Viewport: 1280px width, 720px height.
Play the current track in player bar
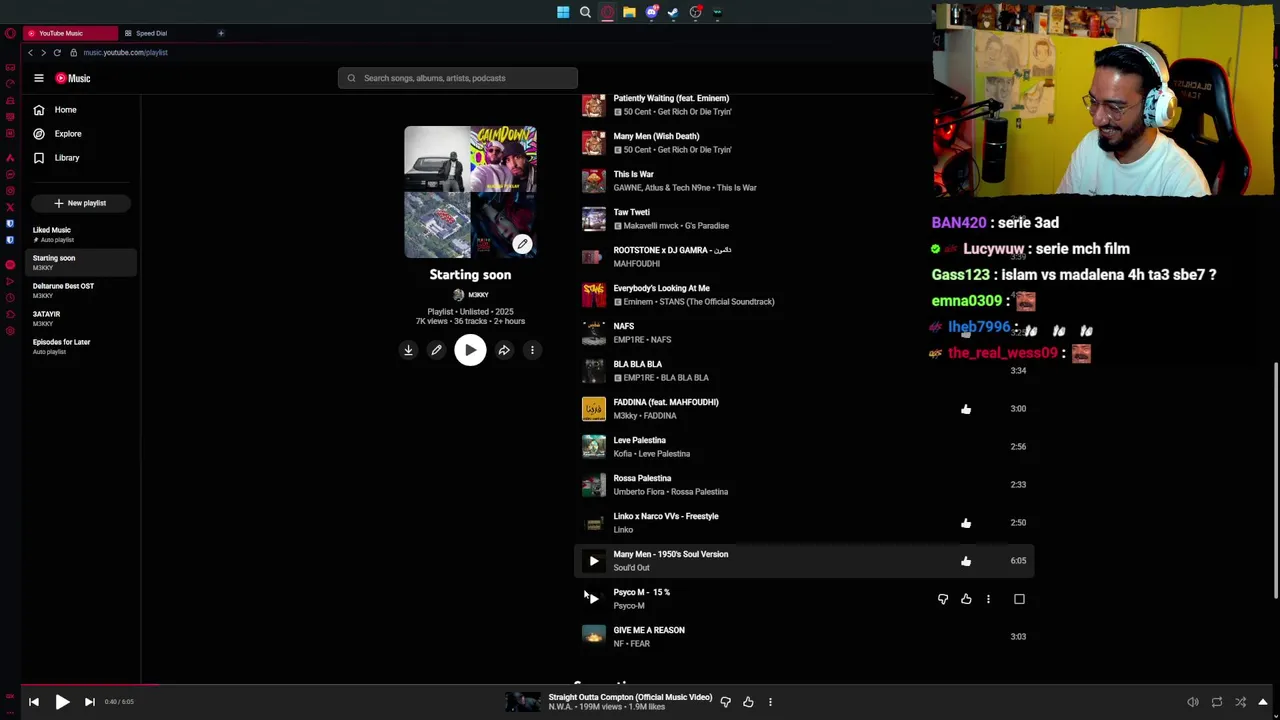pos(62,702)
